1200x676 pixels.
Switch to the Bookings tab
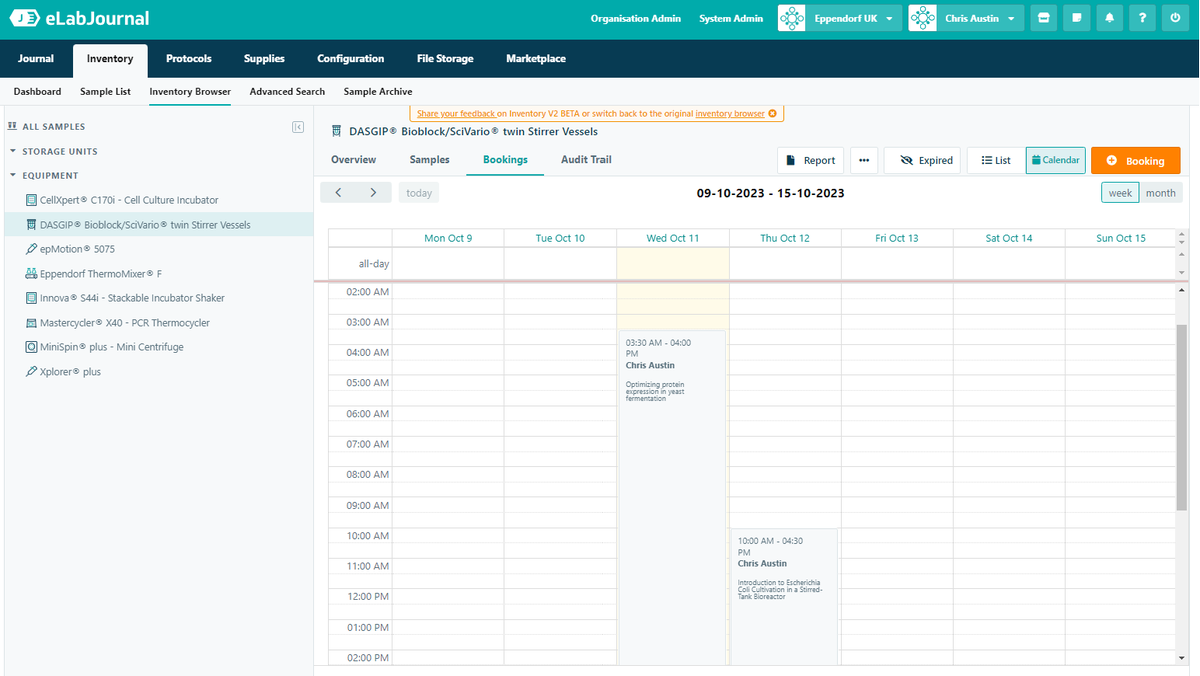[x=505, y=160]
